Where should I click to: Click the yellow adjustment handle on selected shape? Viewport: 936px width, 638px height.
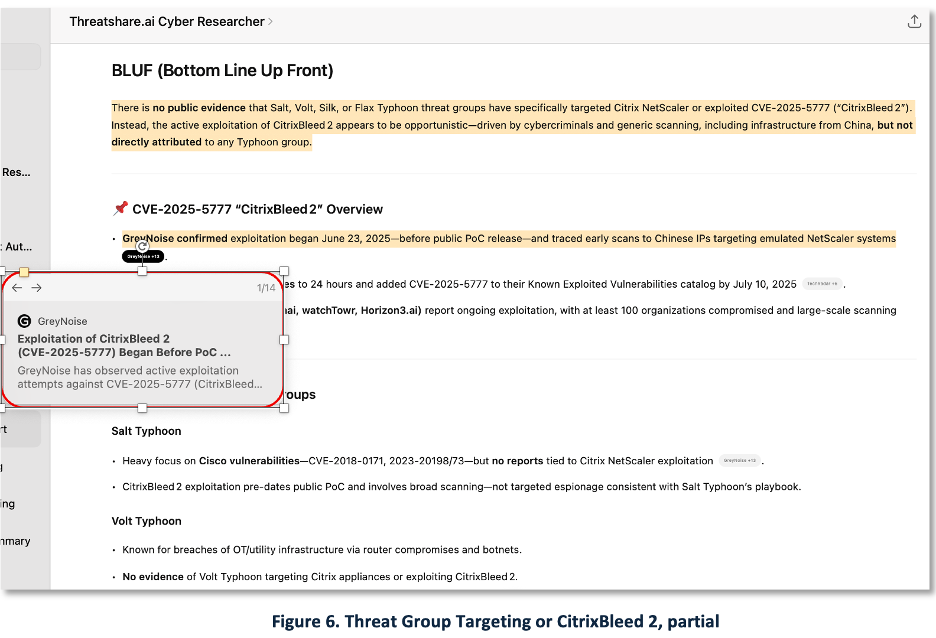coord(24,272)
